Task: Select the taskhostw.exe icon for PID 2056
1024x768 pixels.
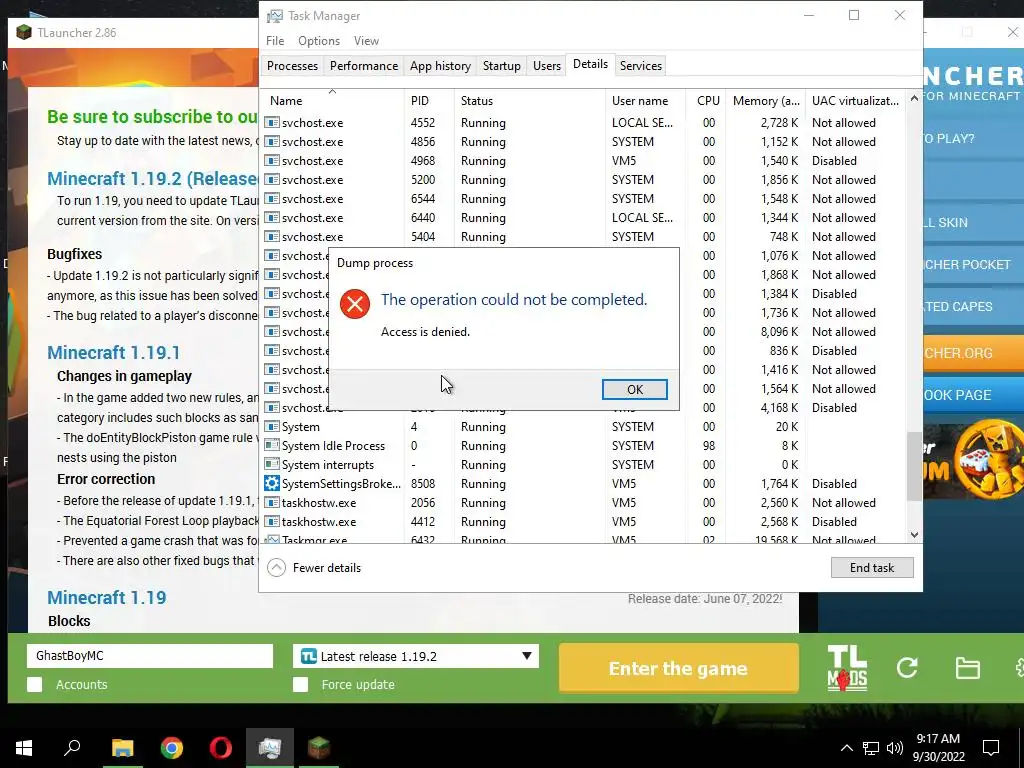Action: tap(272, 502)
